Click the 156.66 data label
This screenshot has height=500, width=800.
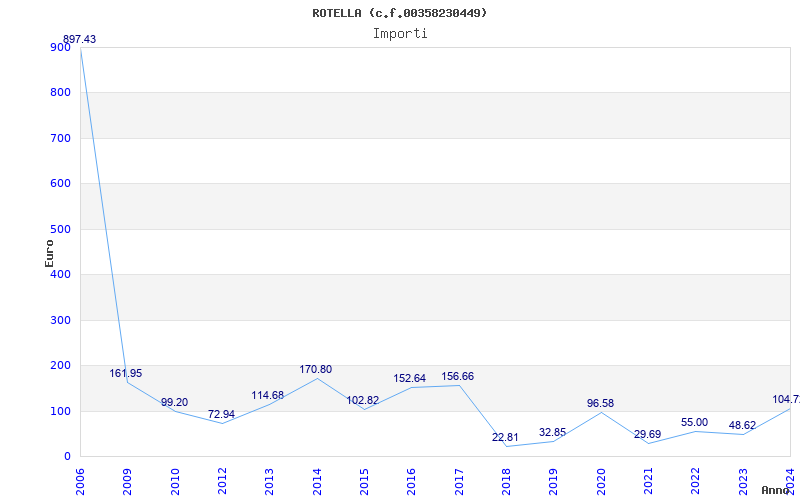[x=458, y=377]
